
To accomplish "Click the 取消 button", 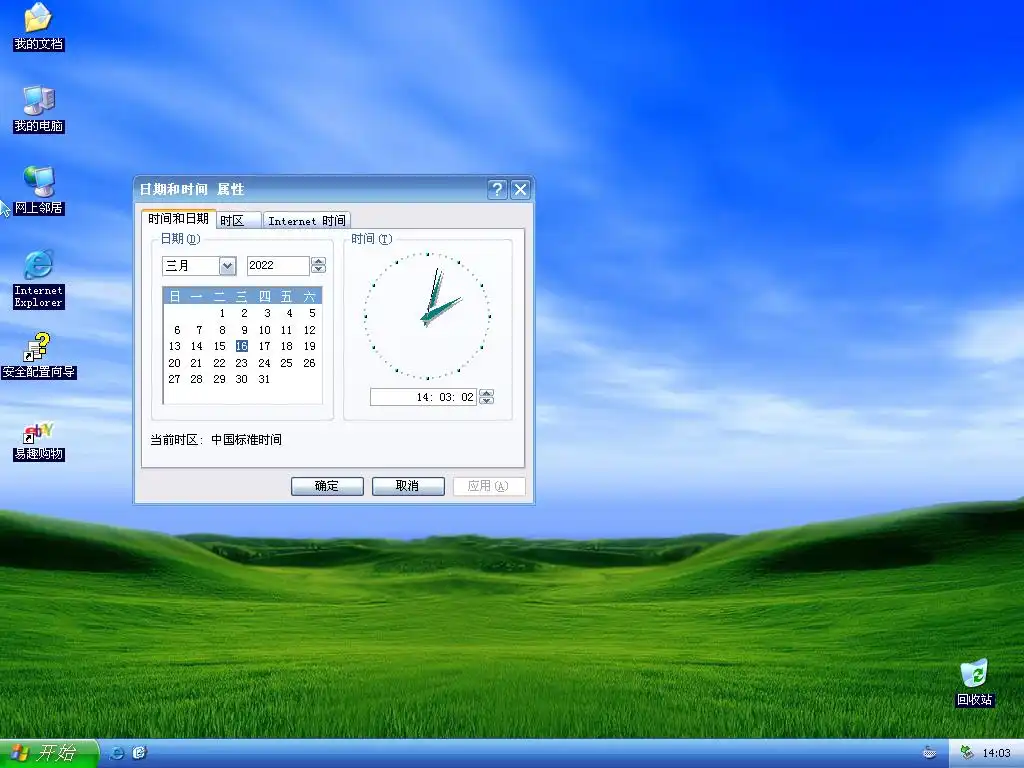I will click(x=408, y=486).
